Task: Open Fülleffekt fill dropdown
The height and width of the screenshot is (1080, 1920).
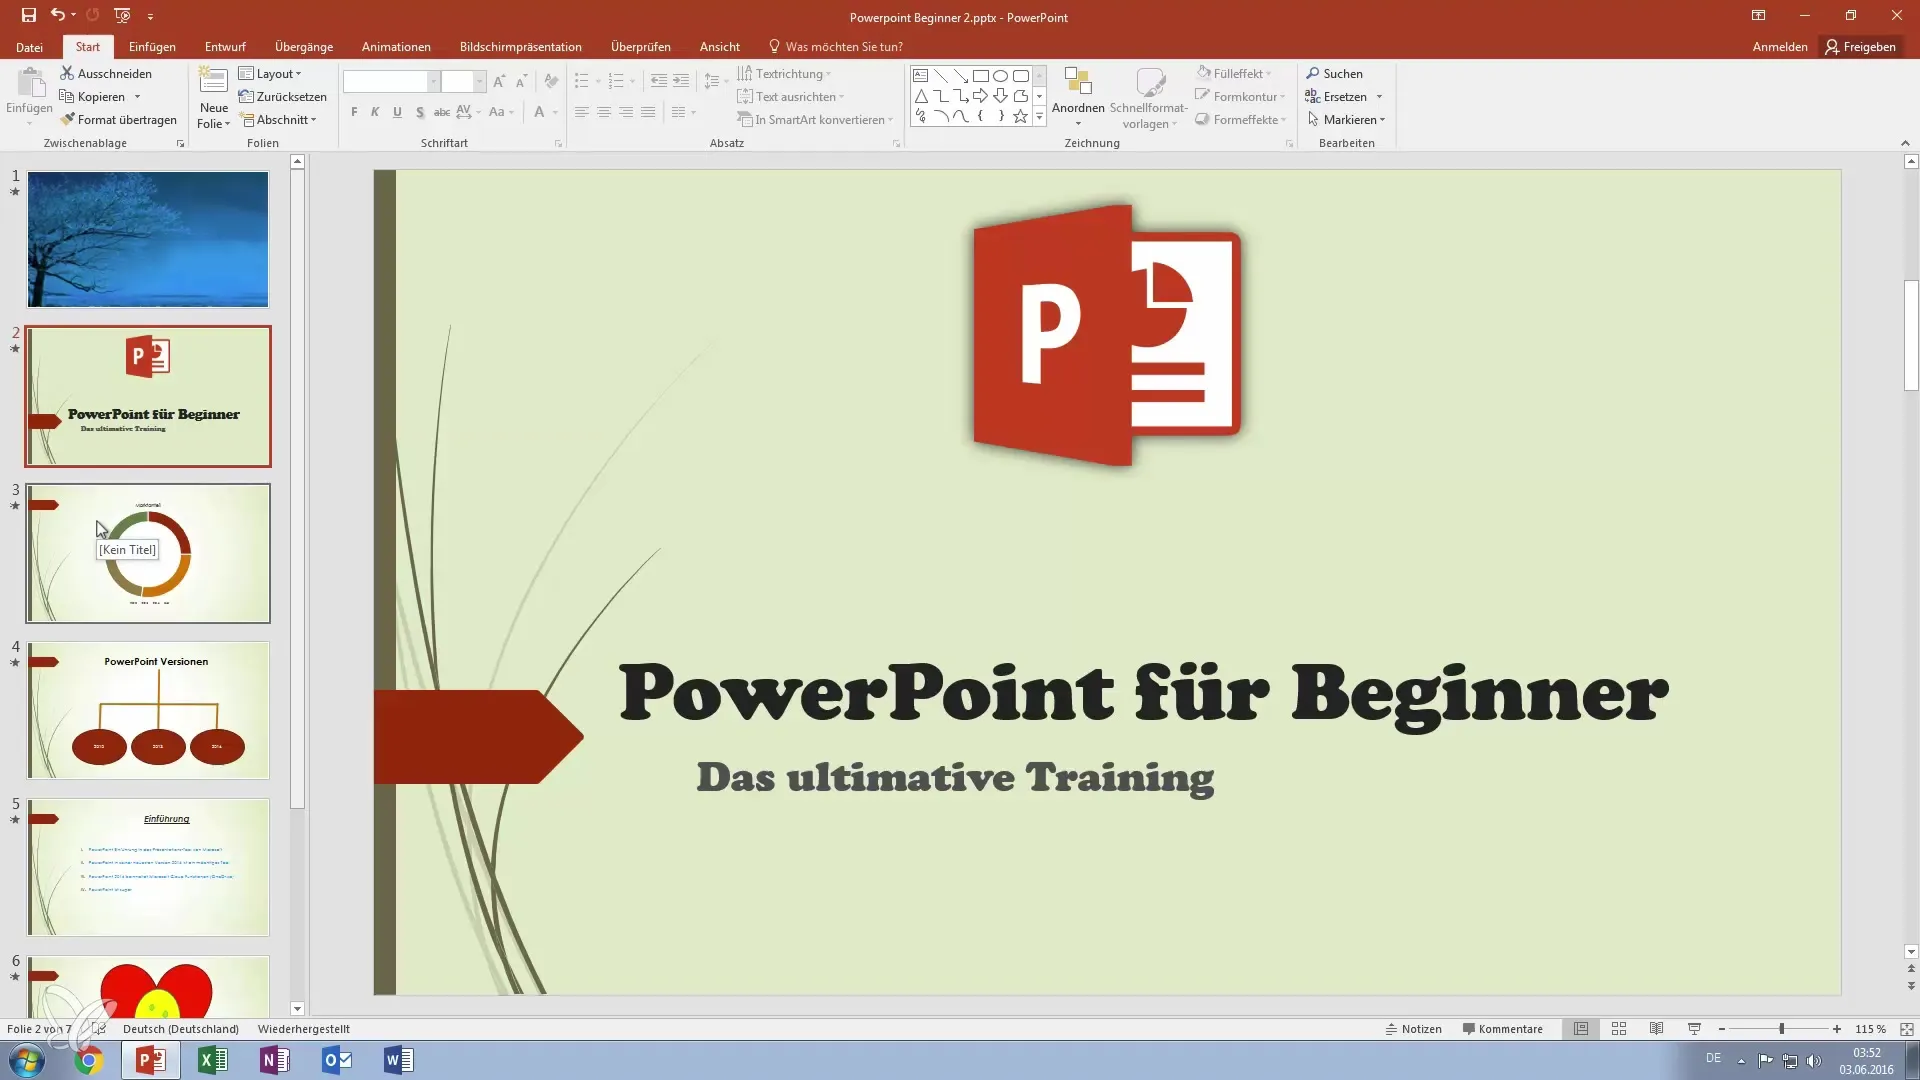Action: coord(1234,74)
